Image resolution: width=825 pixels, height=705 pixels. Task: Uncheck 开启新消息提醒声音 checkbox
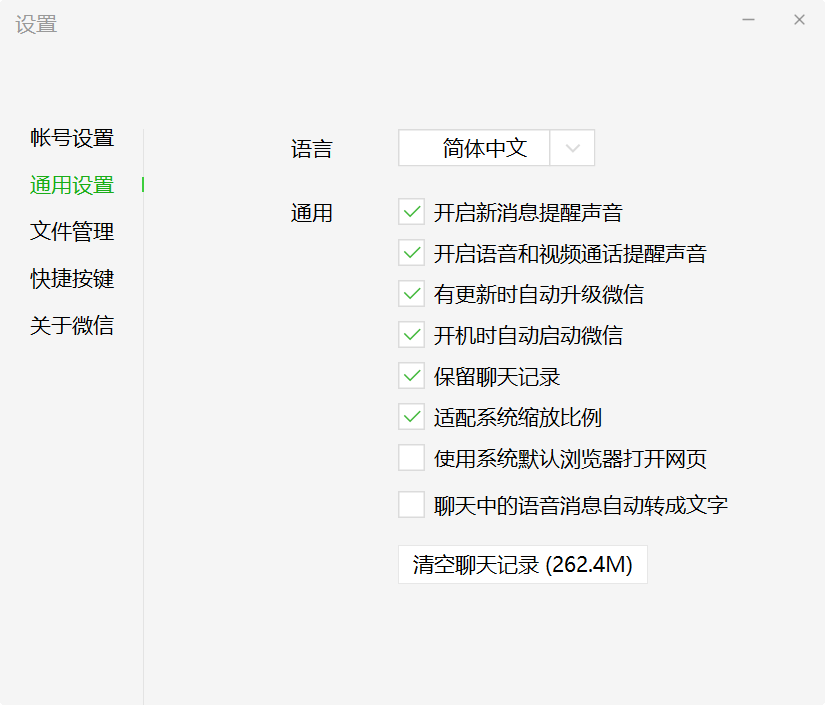tap(411, 212)
